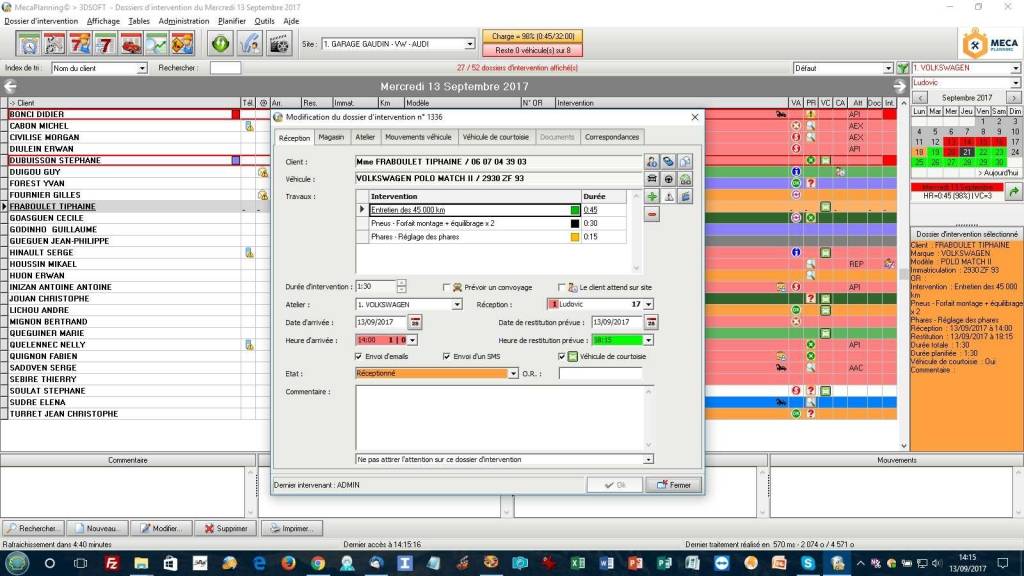Expand the Etat dropdown showing Réceptionné
Image resolution: width=1024 pixels, height=576 pixels.
click(x=513, y=374)
